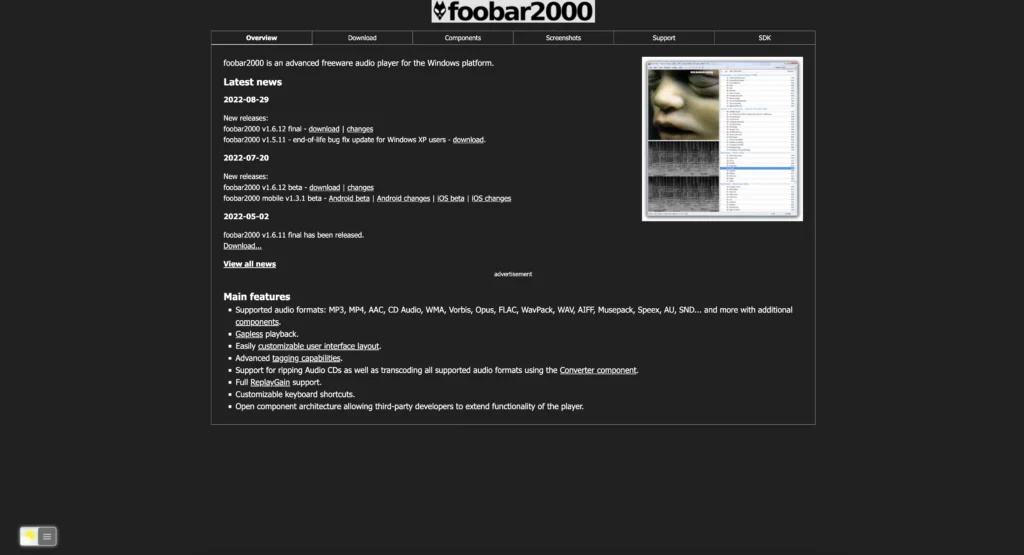This screenshot has width=1024, height=555.
Task: Click the foobar2000 logo header
Action: click(x=513, y=11)
